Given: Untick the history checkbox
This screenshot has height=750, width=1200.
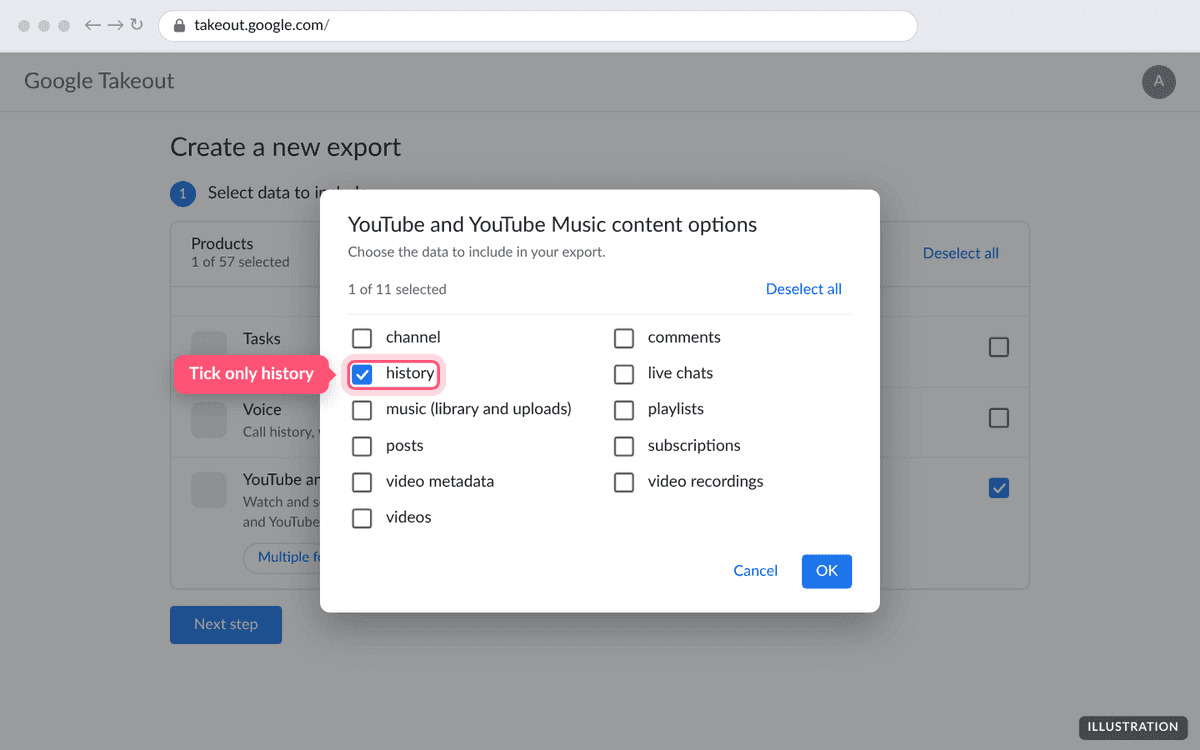Looking at the screenshot, I should click(362, 374).
